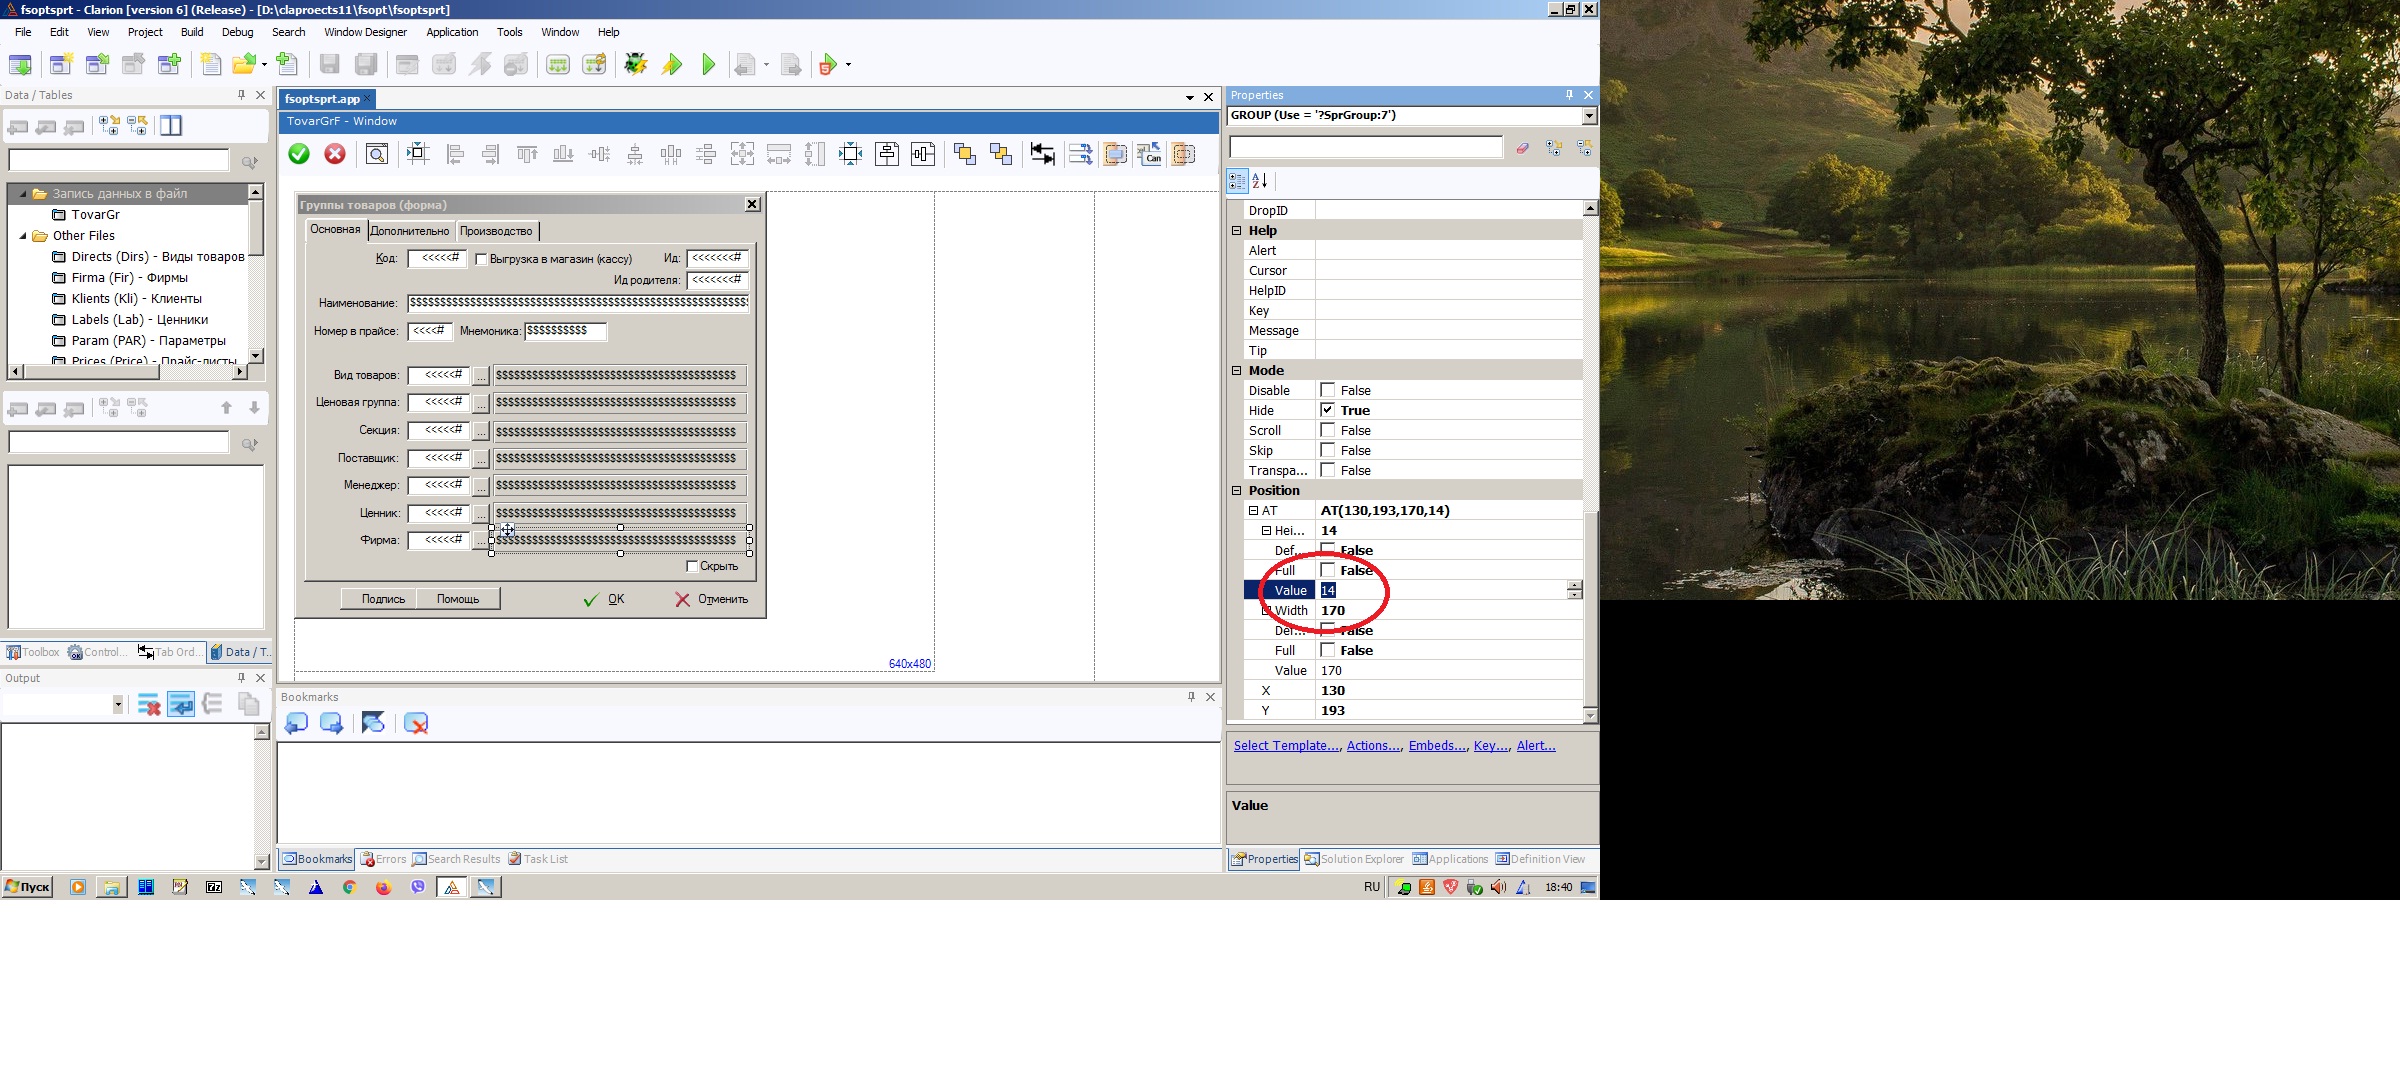Collapse the Position property section
This screenshot has height=1080, width=2400.
[x=1237, y=490]
